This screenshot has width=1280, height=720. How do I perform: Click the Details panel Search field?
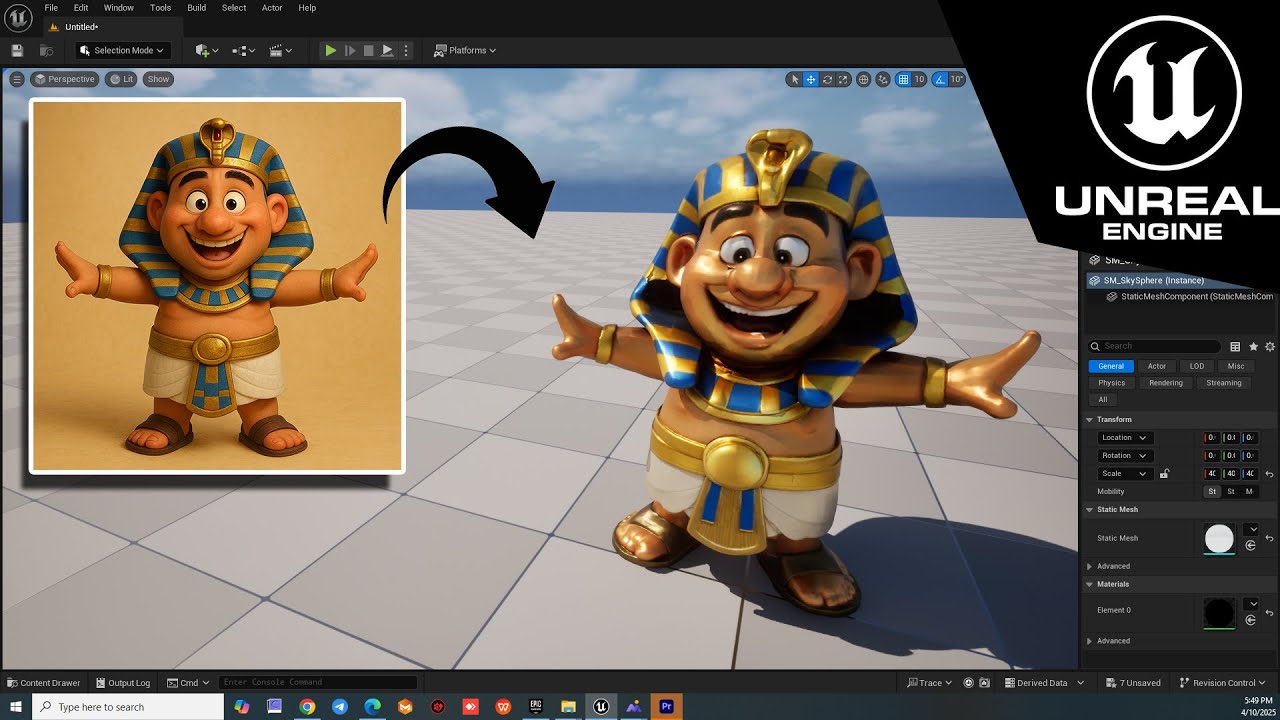pyautogui.click(x=1156, y=346)
